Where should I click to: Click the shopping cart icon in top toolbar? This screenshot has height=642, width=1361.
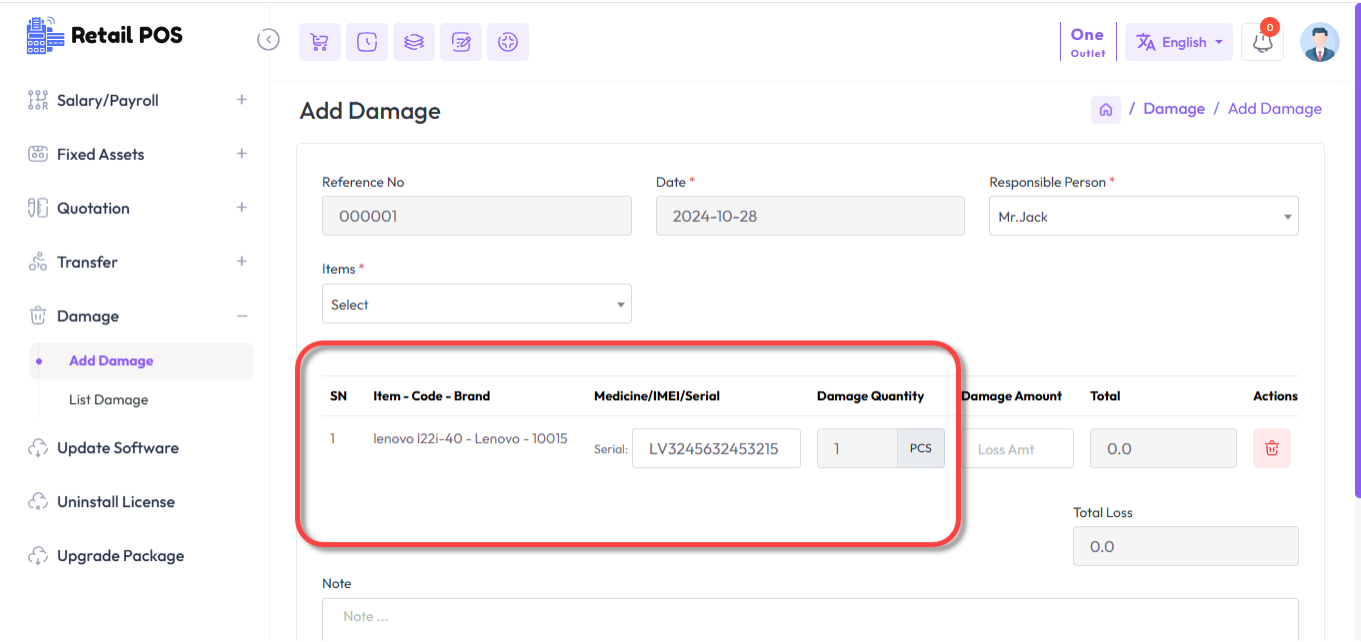[319, 42]
